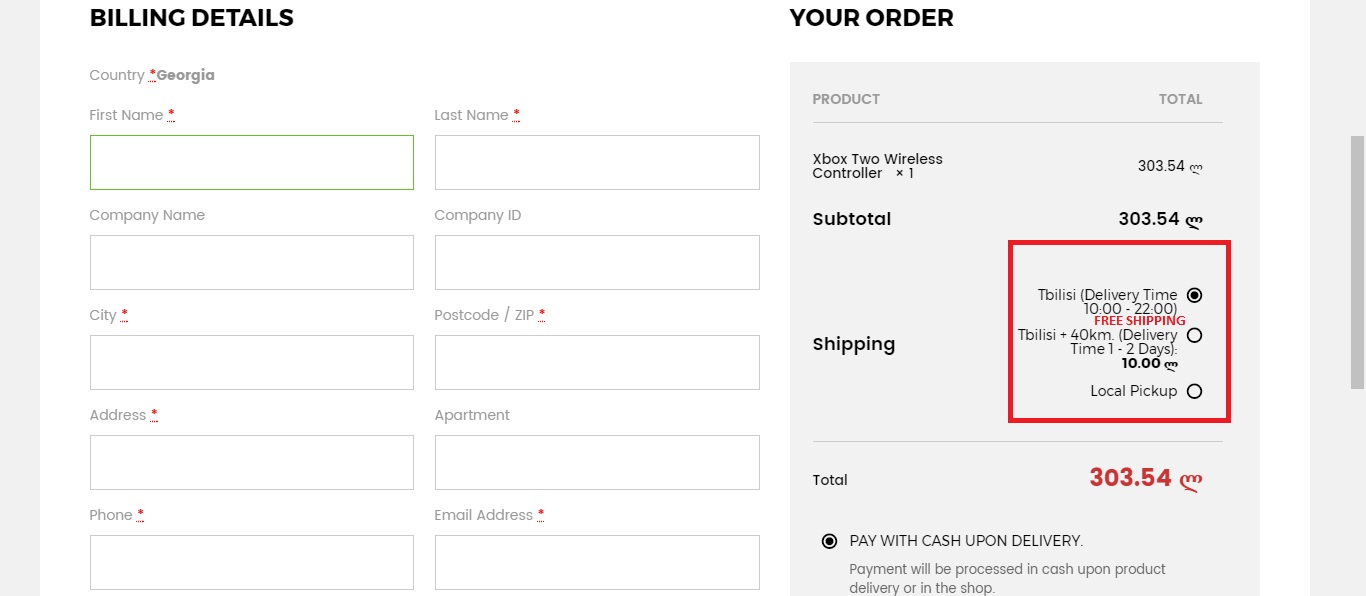Select the Local Pickup shipping option
This screenshot has height=596, width=1366.
pyautogui.click(x=1194, y=391)
